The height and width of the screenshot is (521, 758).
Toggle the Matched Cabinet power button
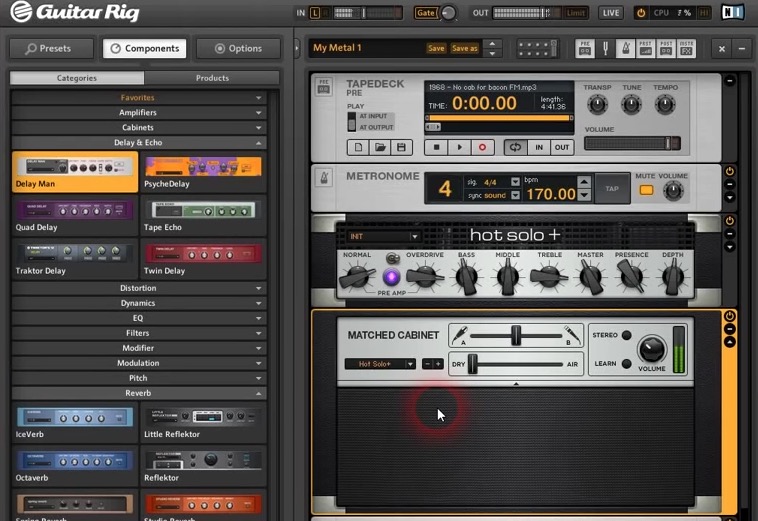click(729, 316)
